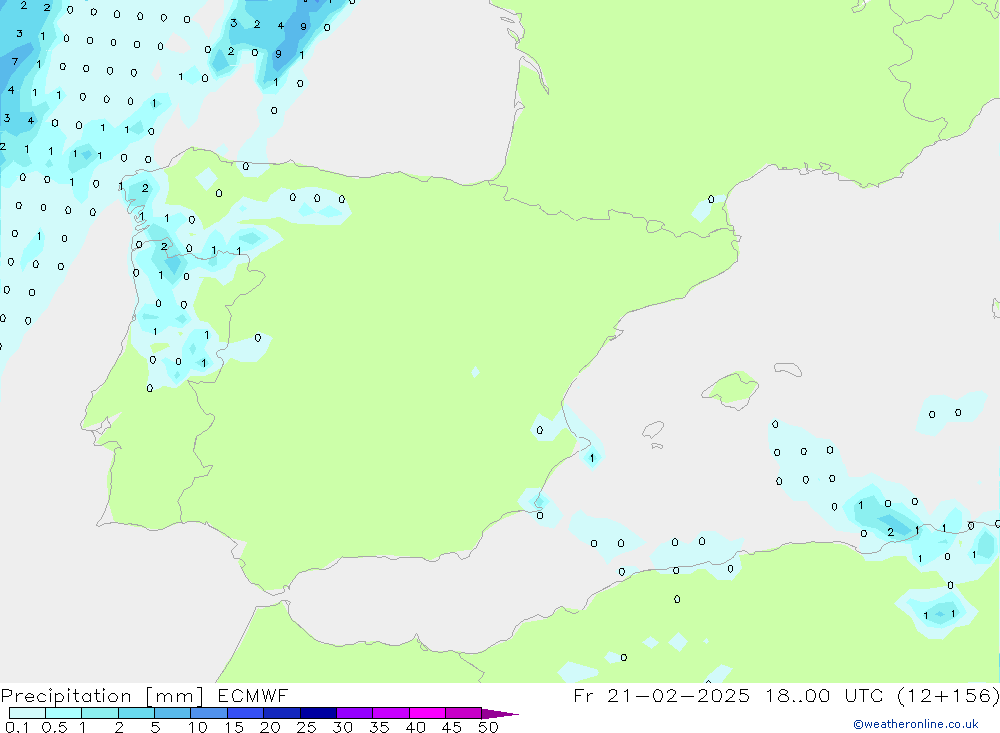Click the 0.5–1 mm legend color box
1000x733 pixels.
click(64, 713)
